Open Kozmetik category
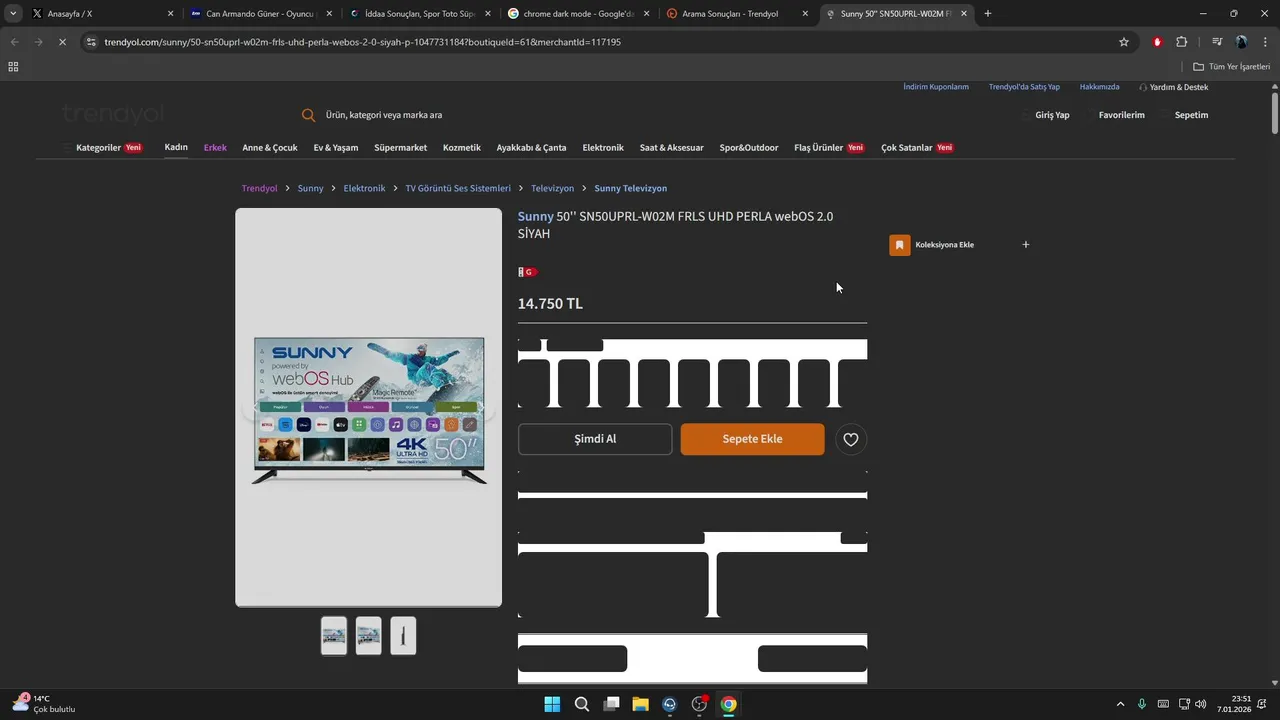 tap(462, 148)
